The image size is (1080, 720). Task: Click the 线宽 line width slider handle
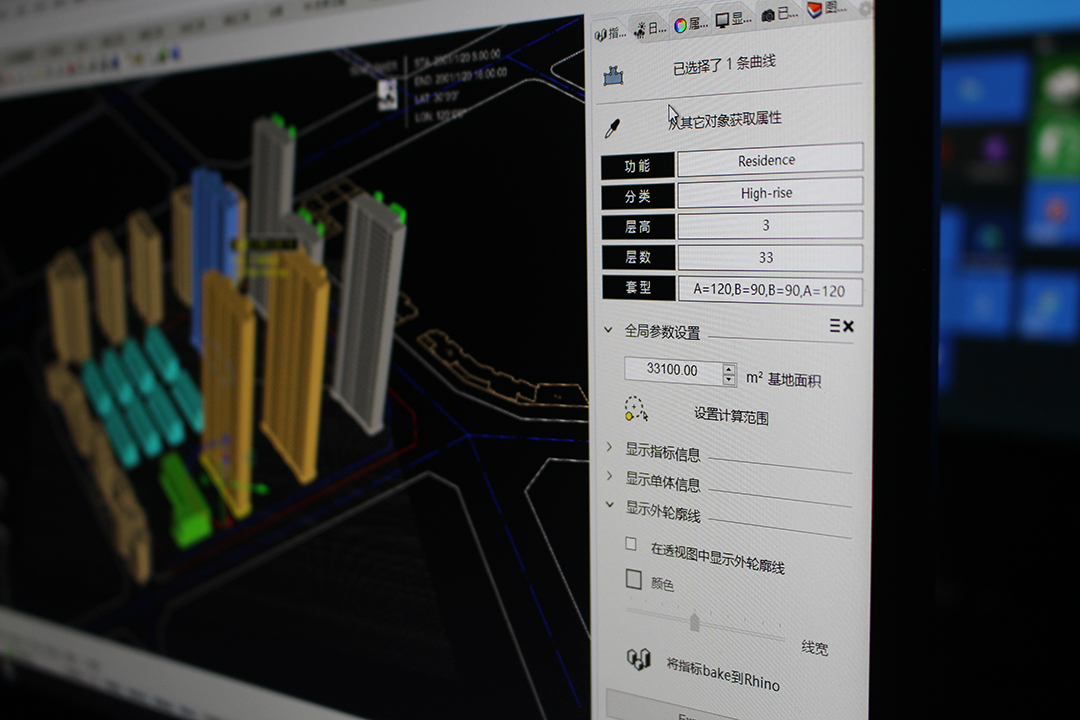pos(695,622)
